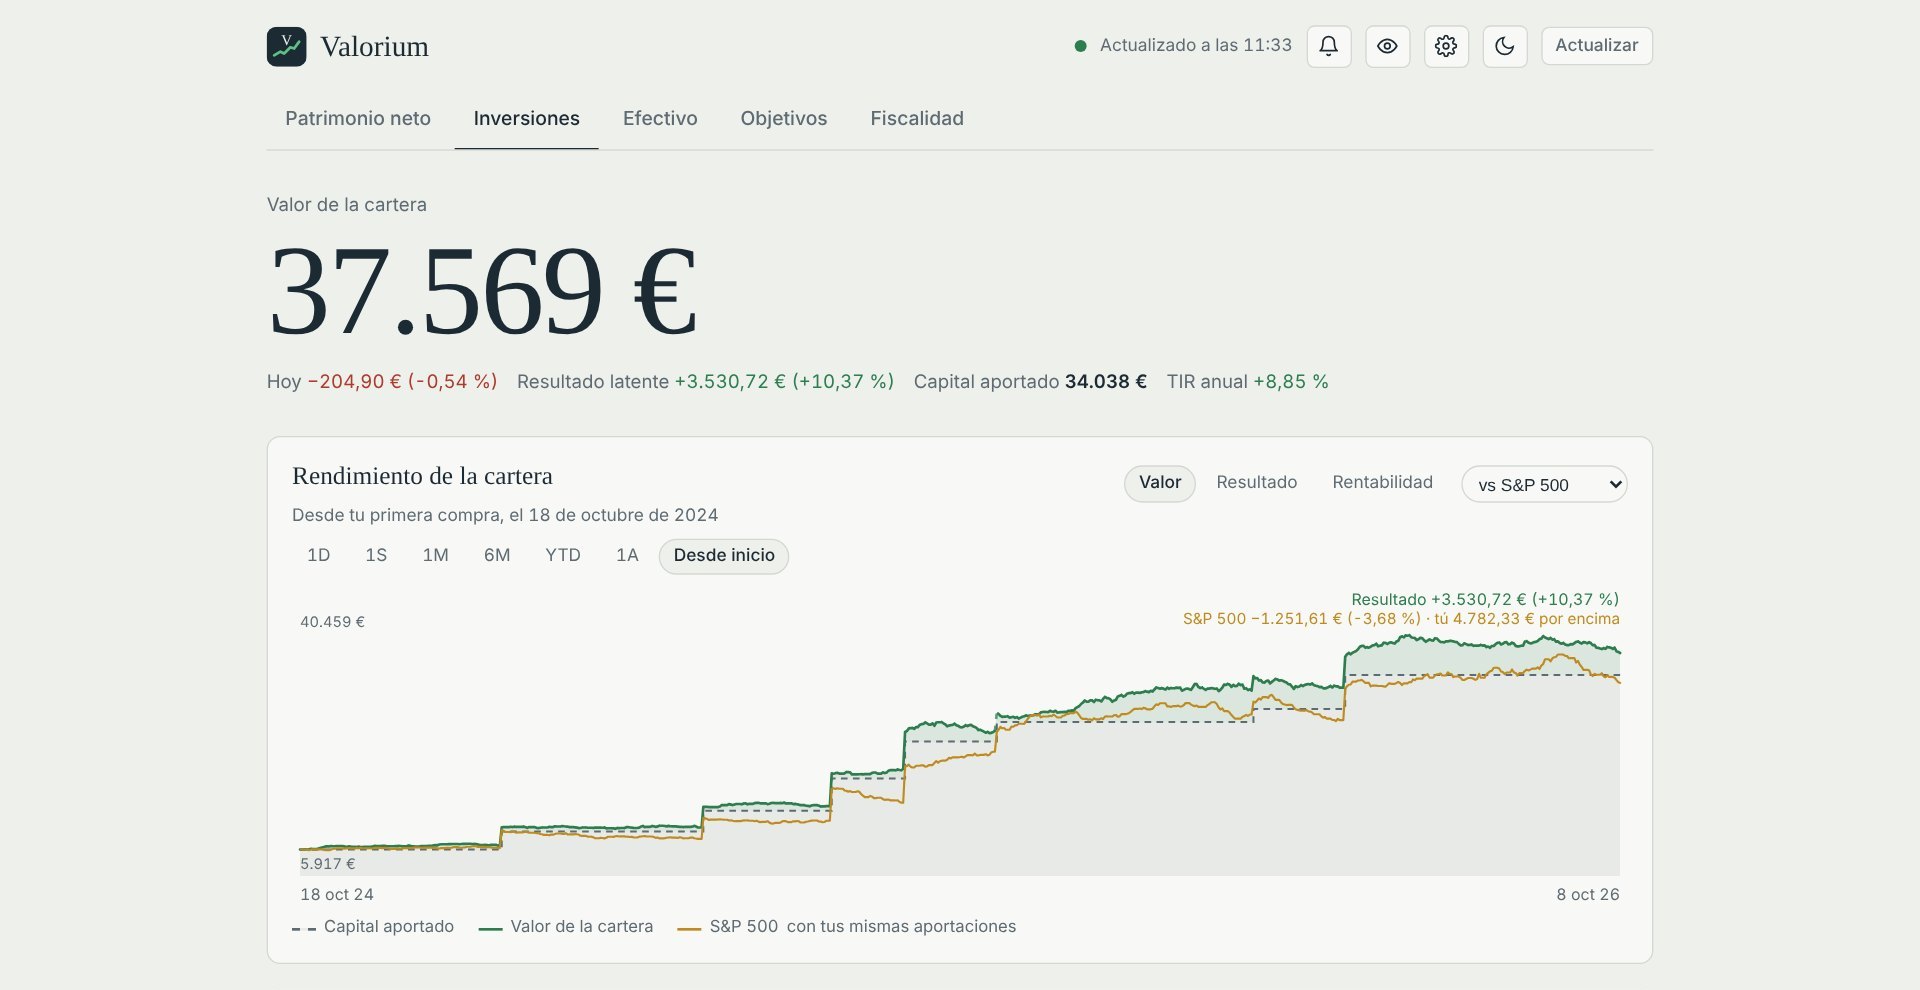Viewport: 1920px width, 990px height.
Task: Show Rentabilidad chart mode
Action: [1383, 483]
